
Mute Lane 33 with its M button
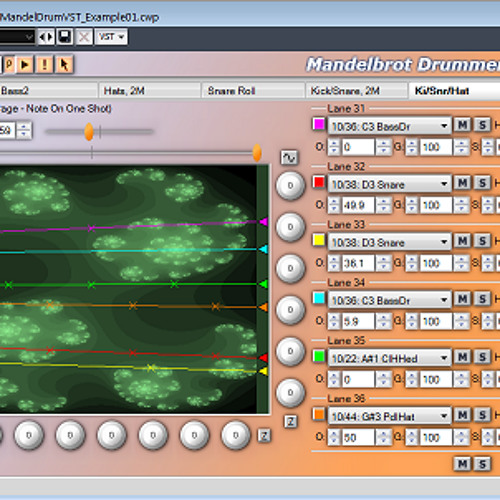tap(463, 241)
